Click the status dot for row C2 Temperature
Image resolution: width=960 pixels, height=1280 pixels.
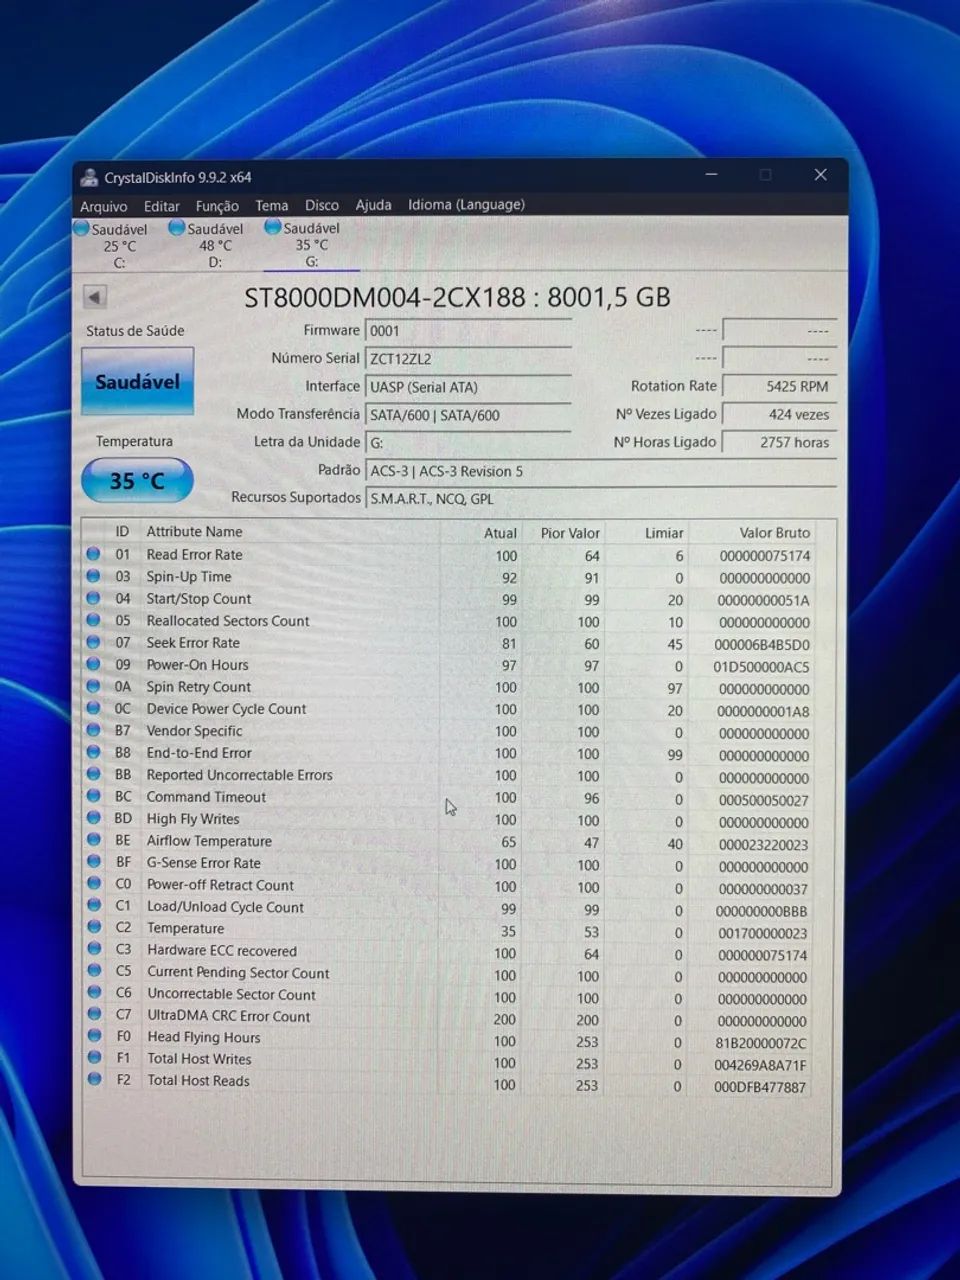pyautogui.click(x=94, y=928)
